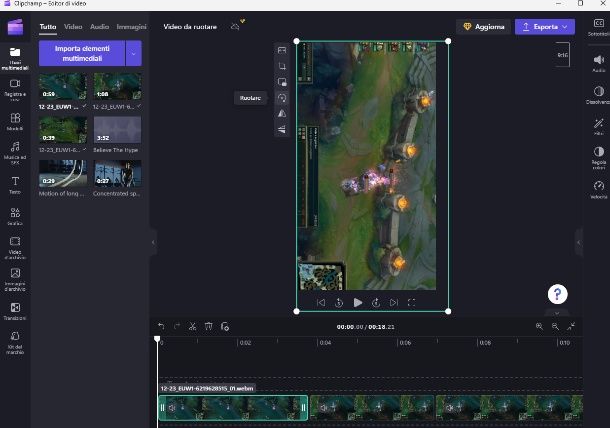Switch to the Immagini media tab
Image resolution: width=610 pixels, height=428 pixels.
131,26
